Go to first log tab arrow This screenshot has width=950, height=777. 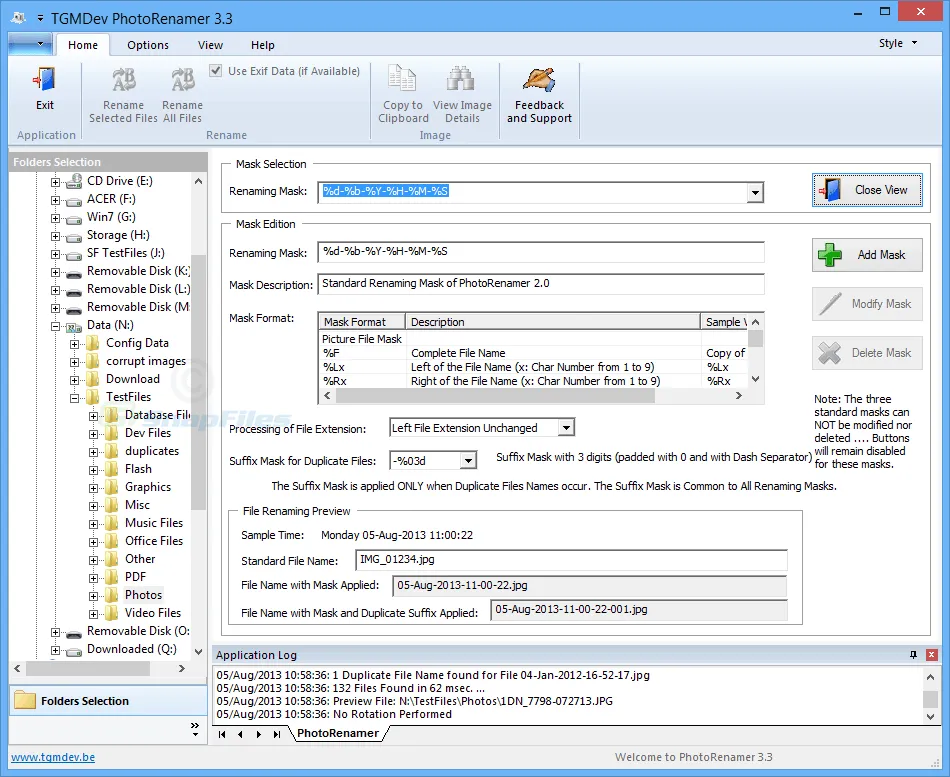pos(222,734)
